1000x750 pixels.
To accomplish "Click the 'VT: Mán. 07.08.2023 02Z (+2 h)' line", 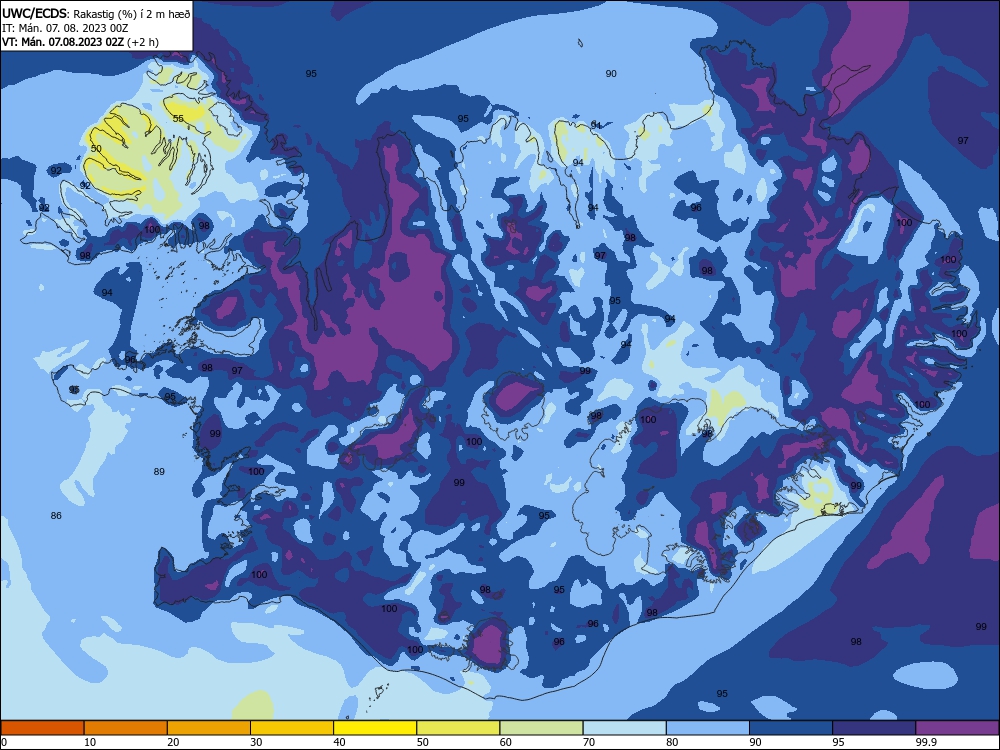I will 80,42.
